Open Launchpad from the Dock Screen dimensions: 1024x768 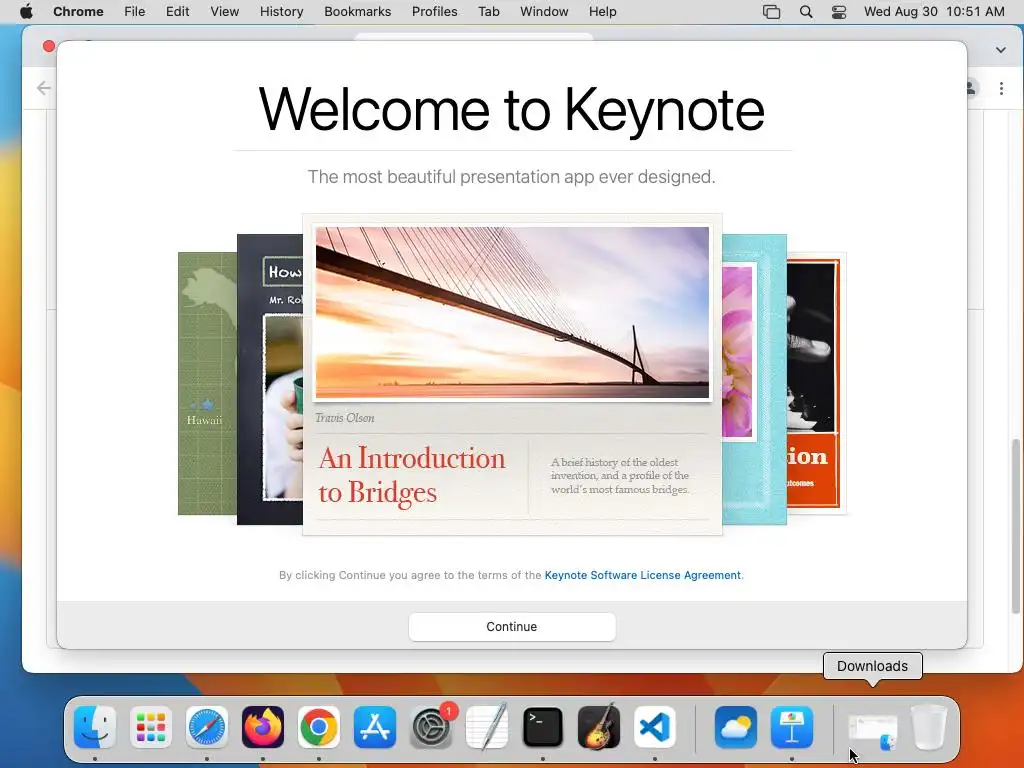pos(151,727)
